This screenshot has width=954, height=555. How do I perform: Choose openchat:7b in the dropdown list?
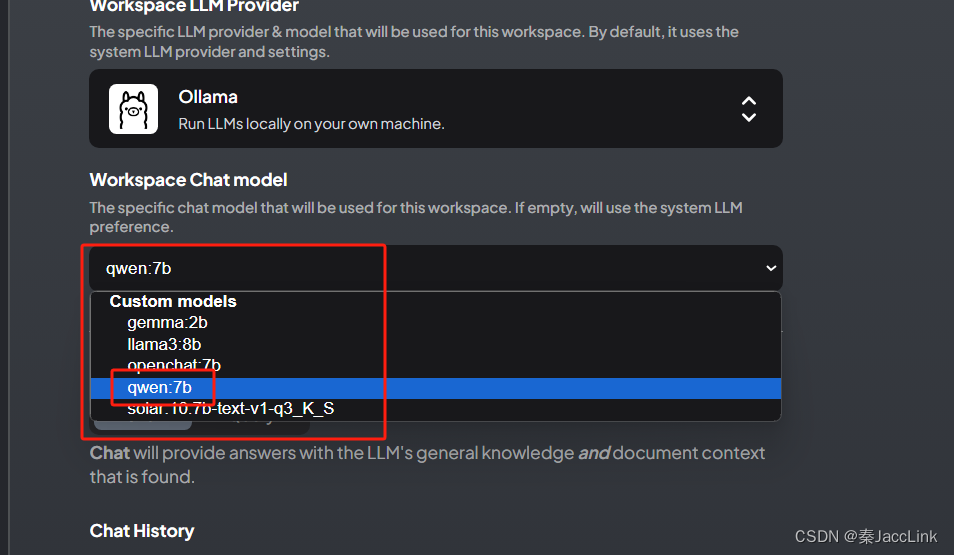click(x=436, y=366)
